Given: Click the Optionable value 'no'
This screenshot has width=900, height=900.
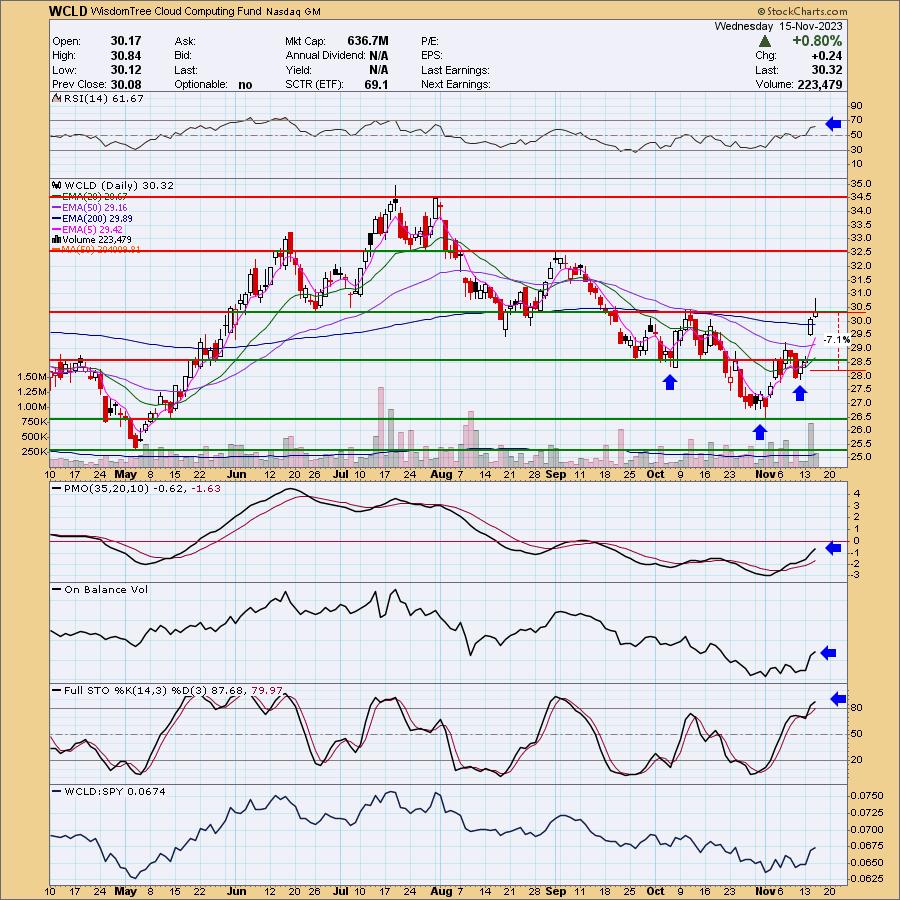Looking at the screenshot, I should click(x=245, y=84).
